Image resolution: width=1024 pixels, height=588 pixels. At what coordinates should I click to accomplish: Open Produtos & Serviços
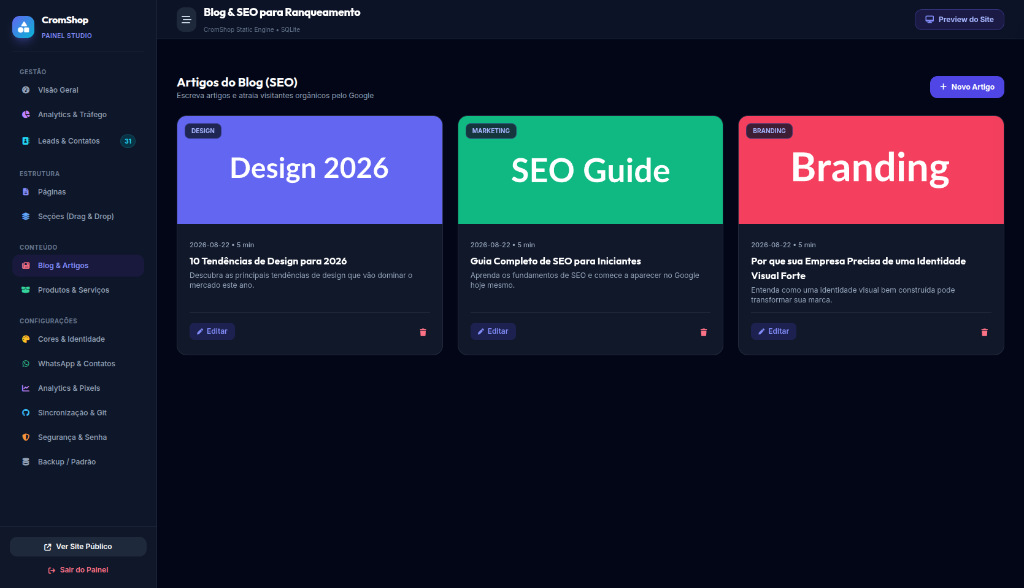(x=78, y=290)
